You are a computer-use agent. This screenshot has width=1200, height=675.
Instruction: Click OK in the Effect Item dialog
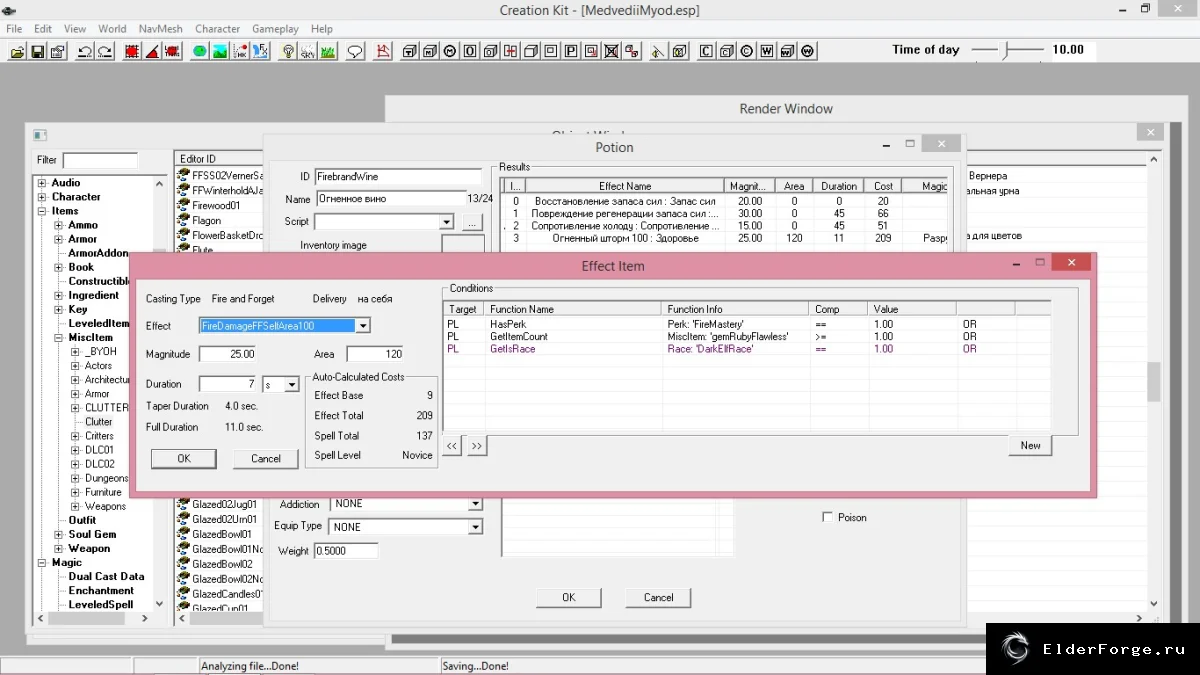point(183,459)
